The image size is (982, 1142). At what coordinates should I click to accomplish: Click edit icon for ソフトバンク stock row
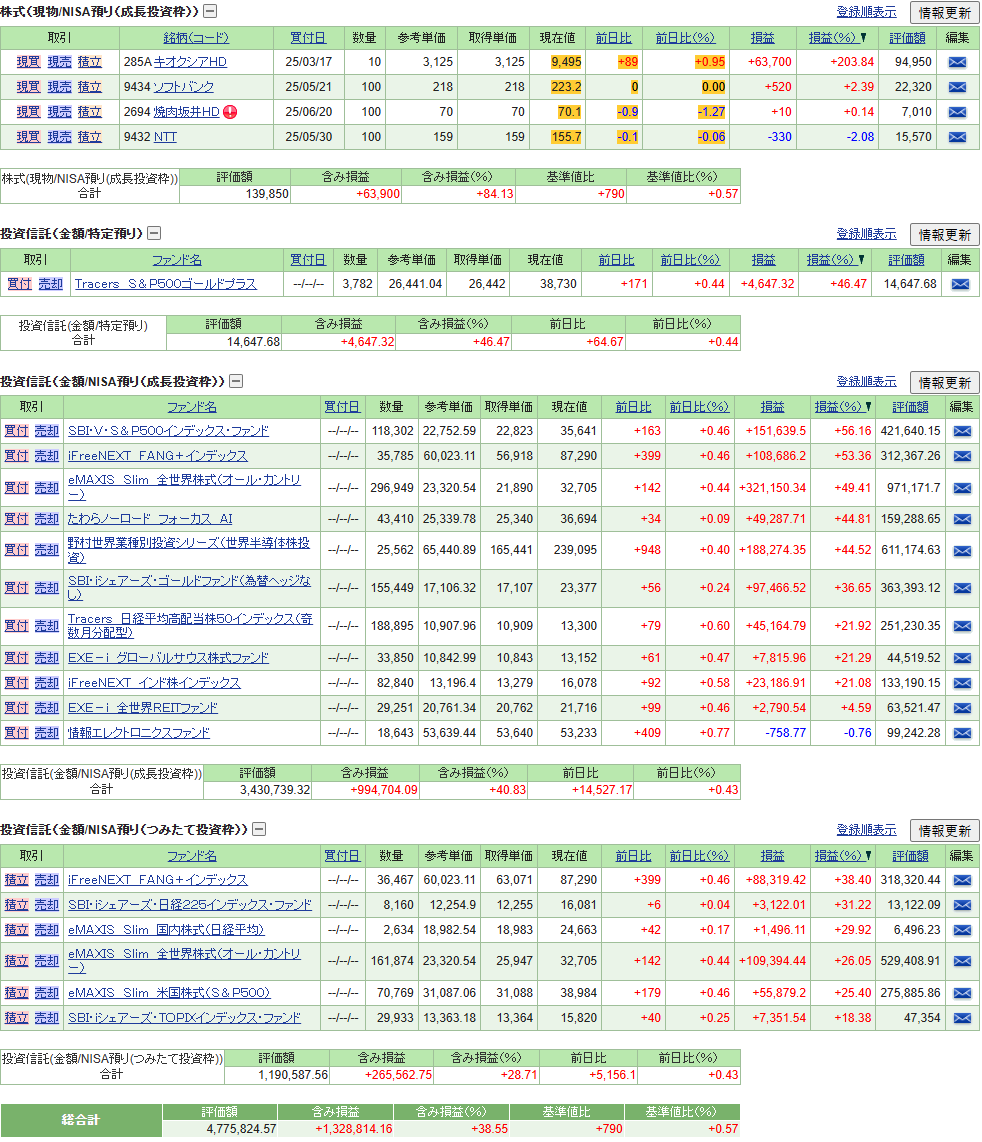click(957, 87)
